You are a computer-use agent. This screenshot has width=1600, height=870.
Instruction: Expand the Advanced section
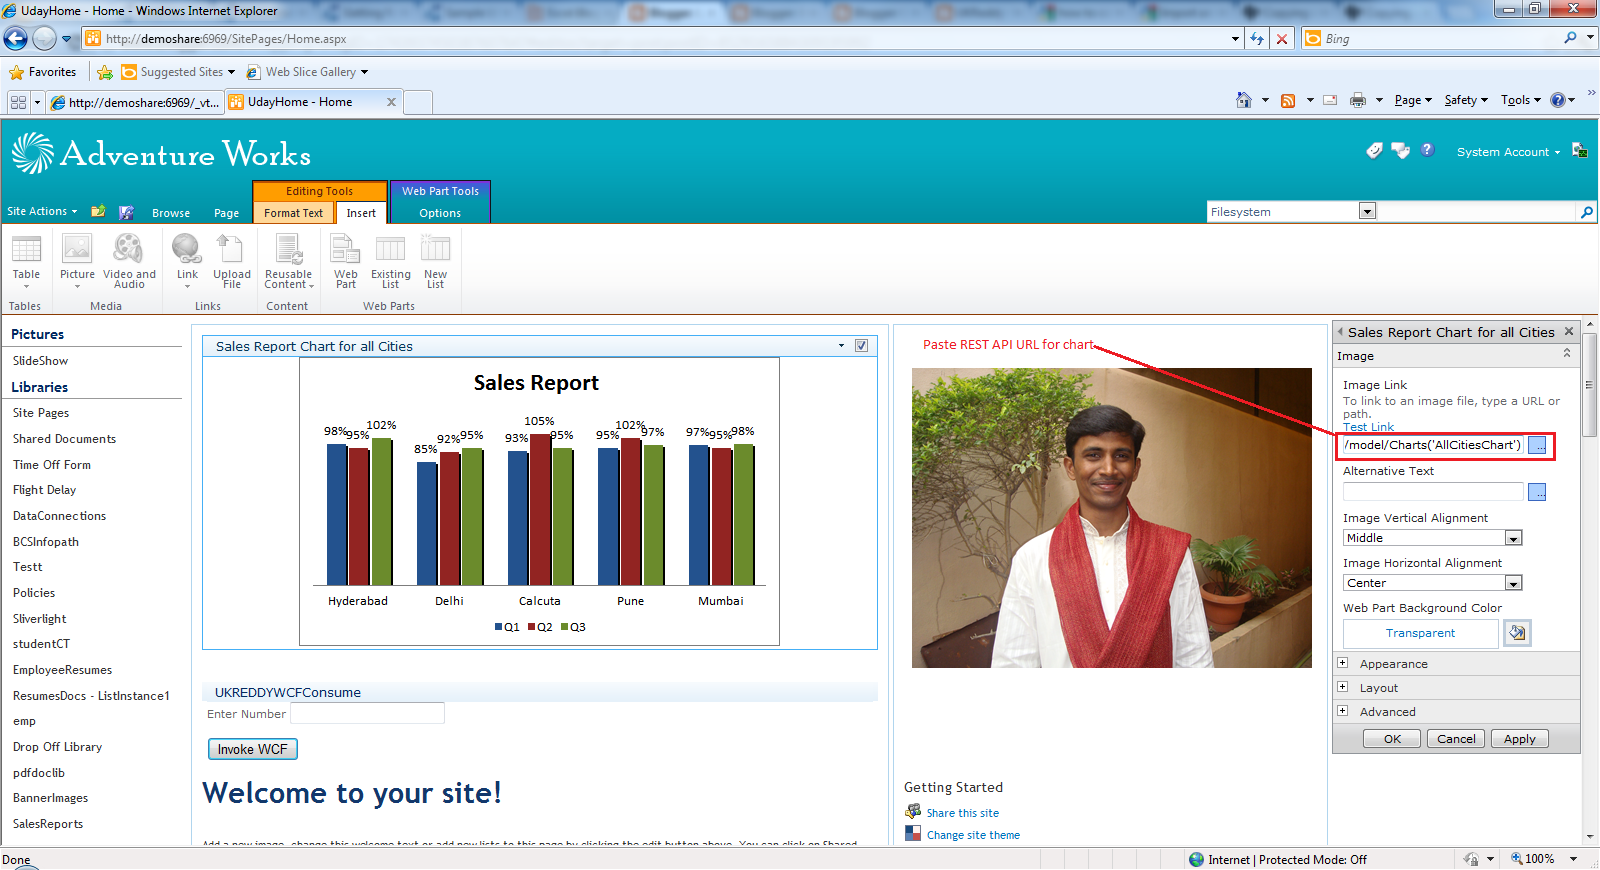[x=1342, y=711]
